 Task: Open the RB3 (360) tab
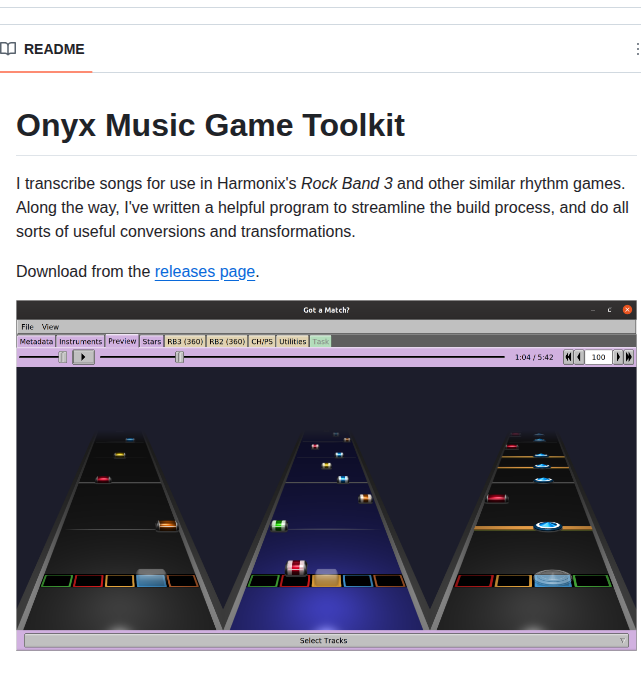tap(185, 341)
